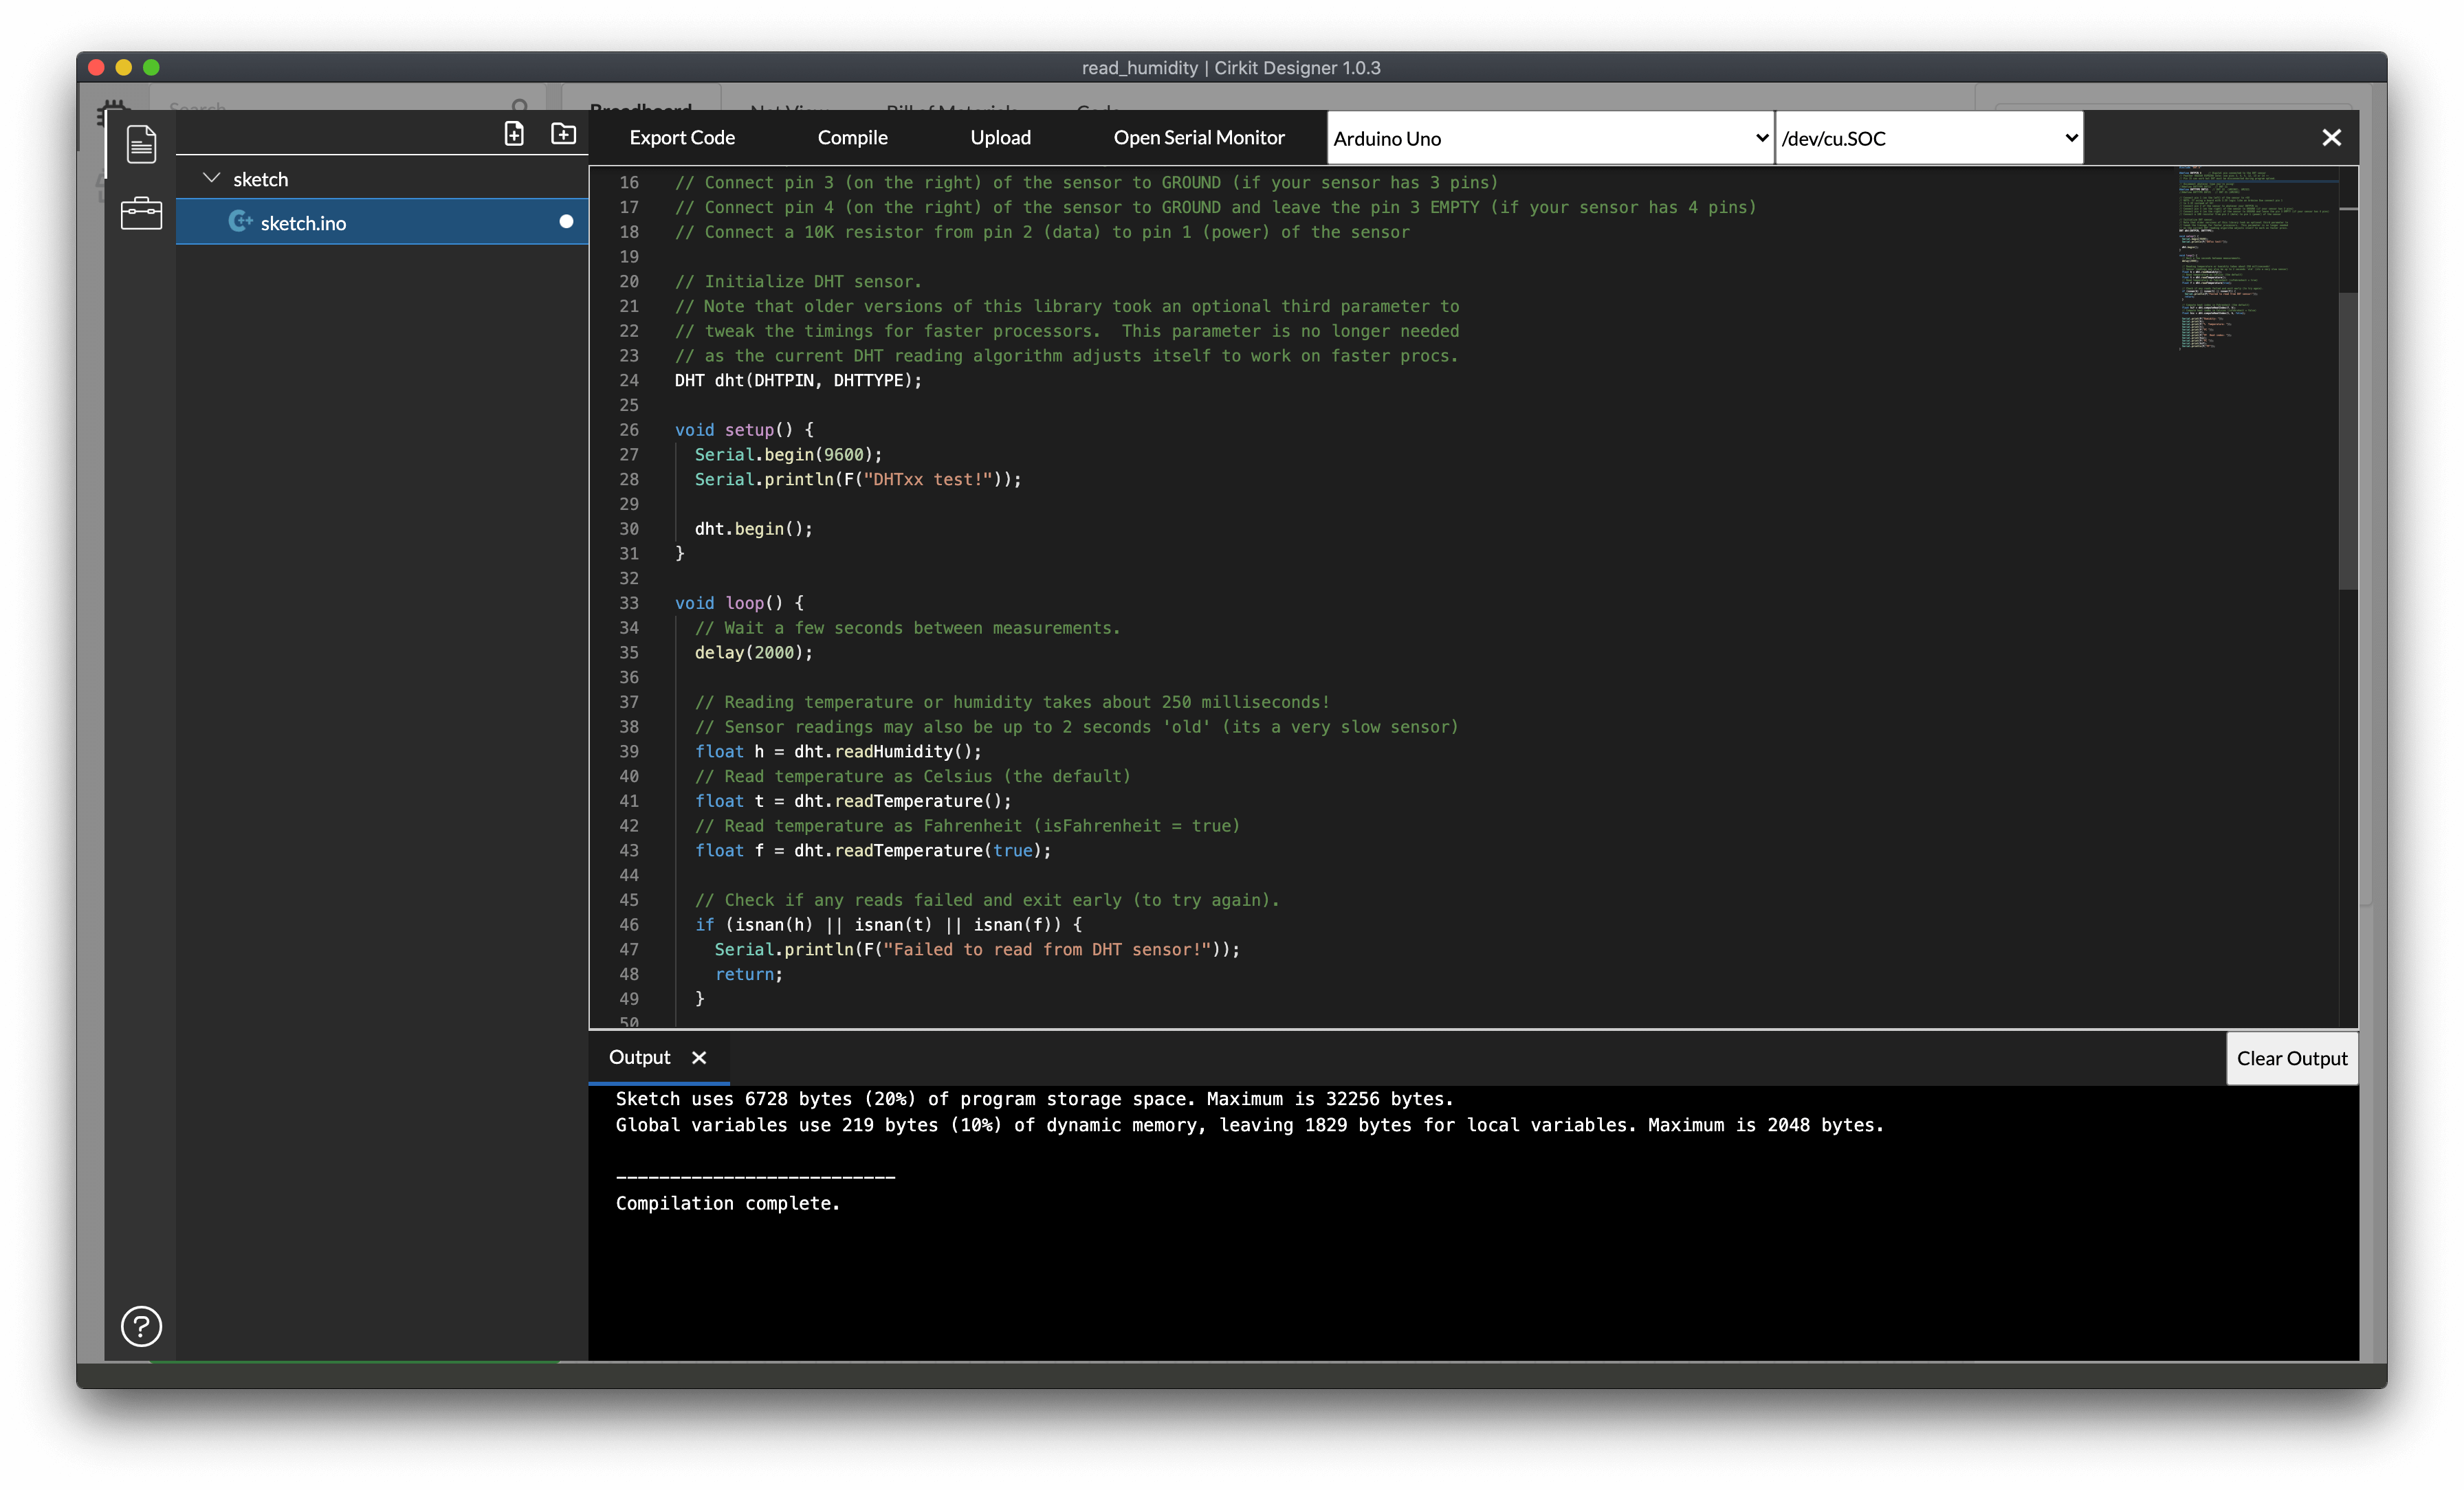Close the Output tab with its X
The height and width of the screenshot is (1490, 2464).
[699, 1058]
